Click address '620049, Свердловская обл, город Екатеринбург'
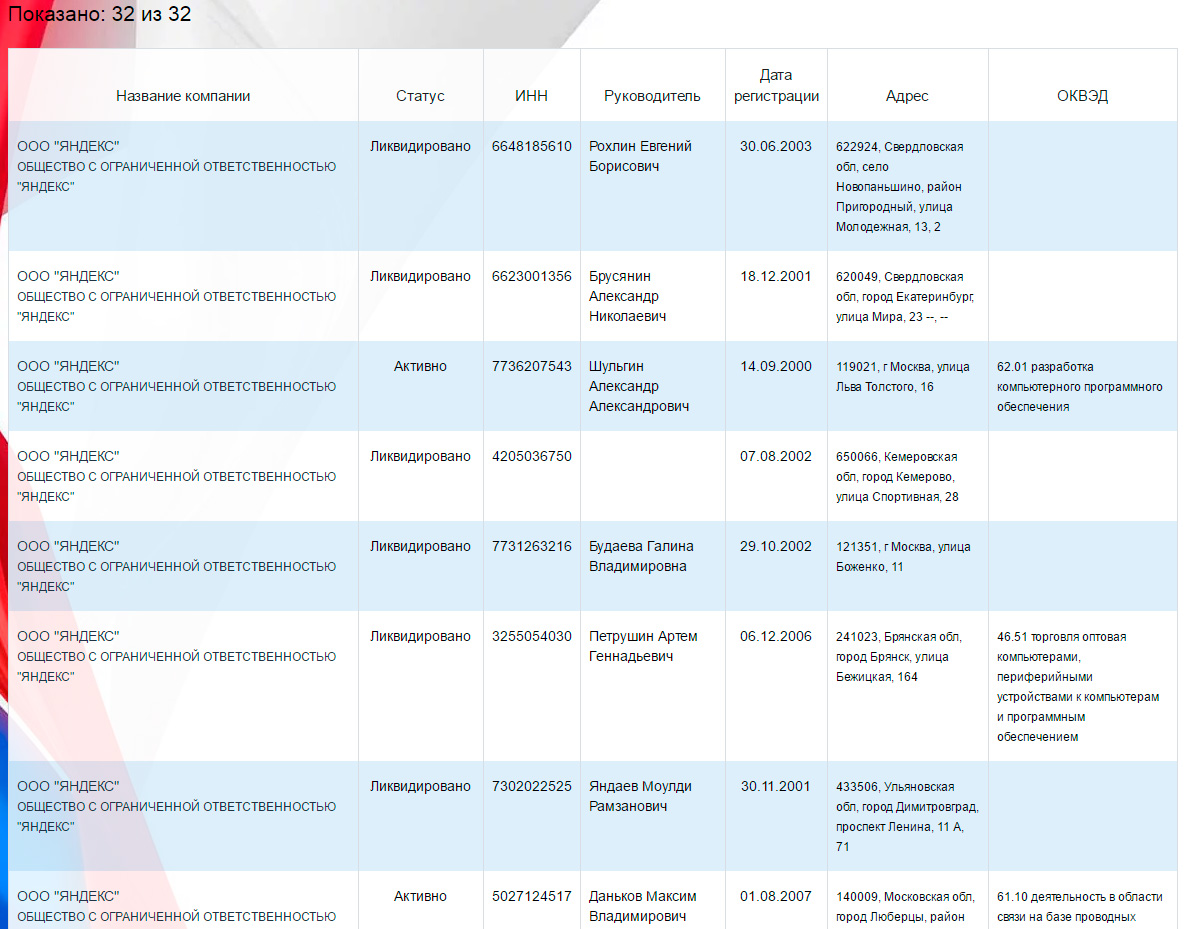 point(905,297)
